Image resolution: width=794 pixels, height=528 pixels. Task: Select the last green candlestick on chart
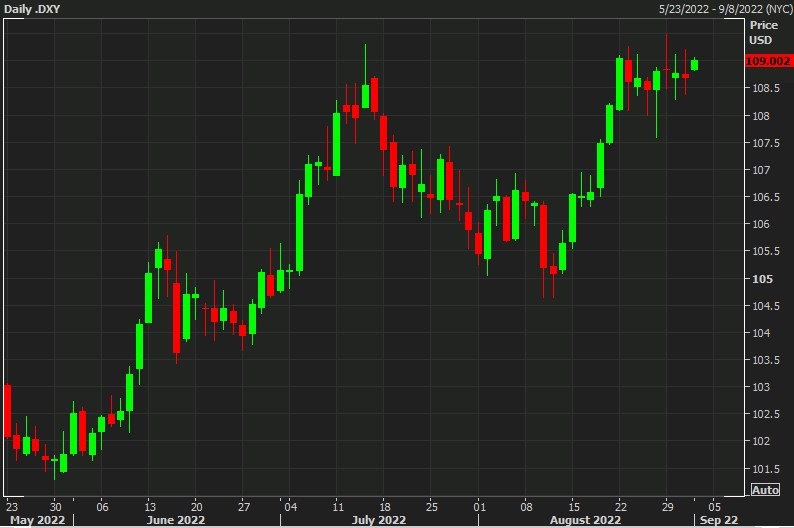point(694,64)
